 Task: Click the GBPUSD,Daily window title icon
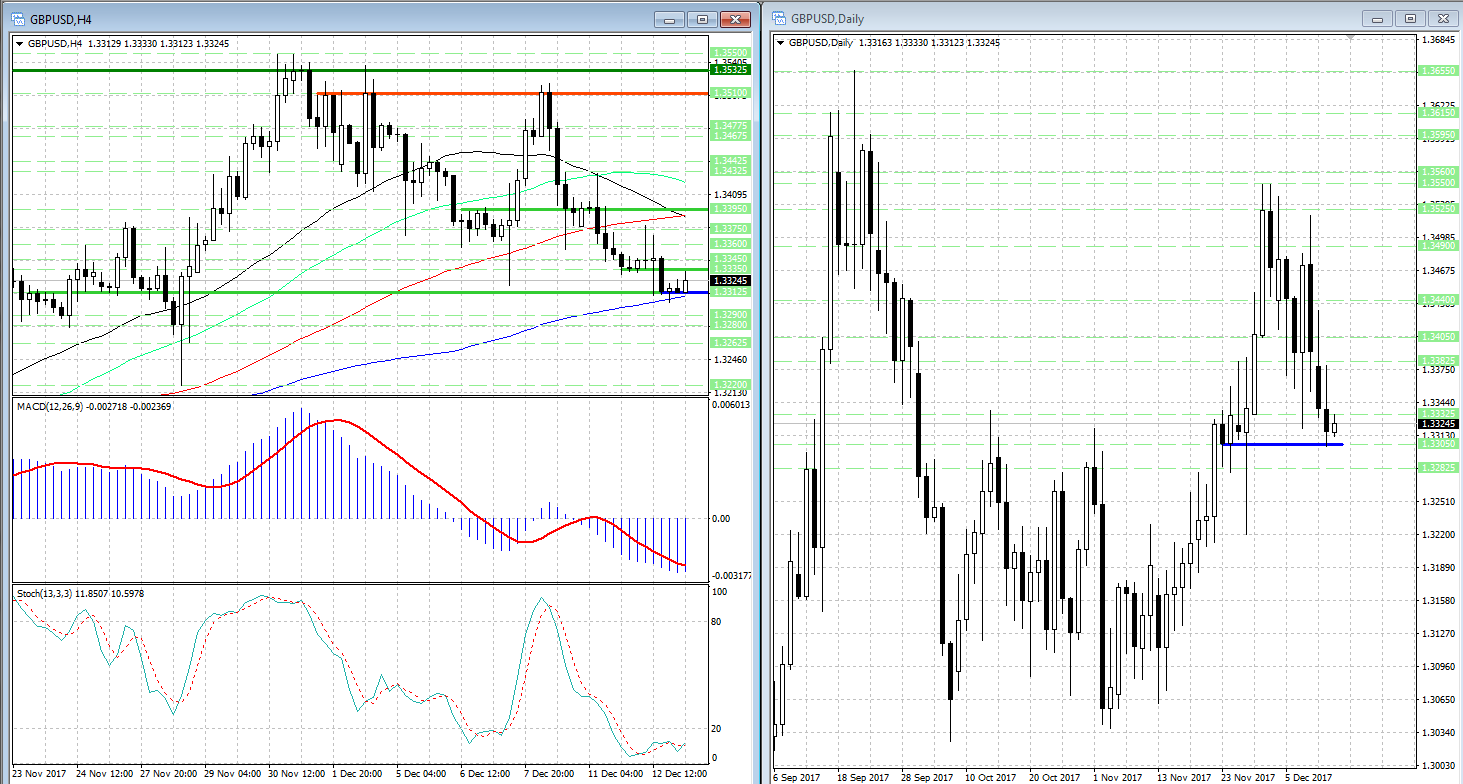pyautogui.click(x=779, y=18)
